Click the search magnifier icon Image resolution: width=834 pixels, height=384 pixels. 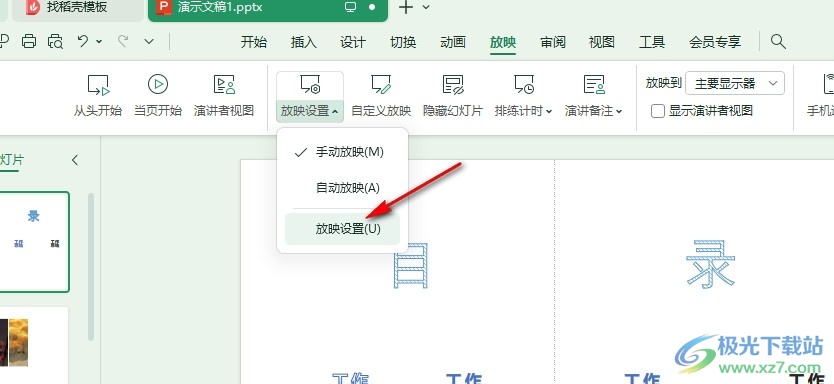pyautogui.click(x=778, y=41)
